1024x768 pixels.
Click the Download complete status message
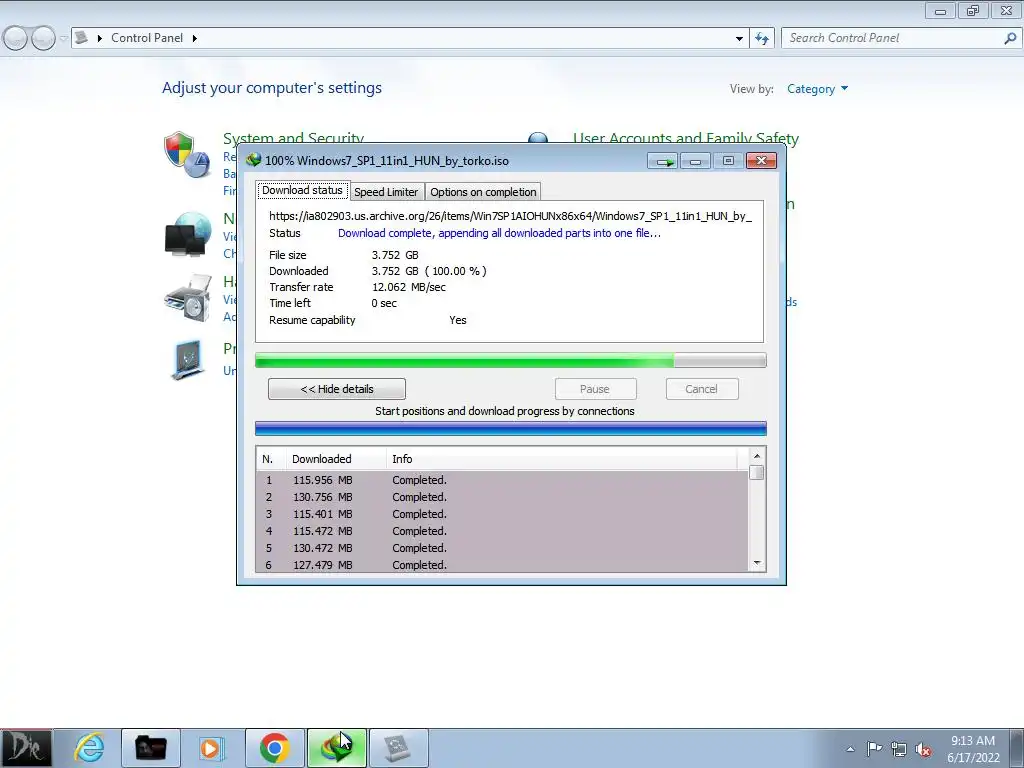pyautogui.click(x=500, y=233)
